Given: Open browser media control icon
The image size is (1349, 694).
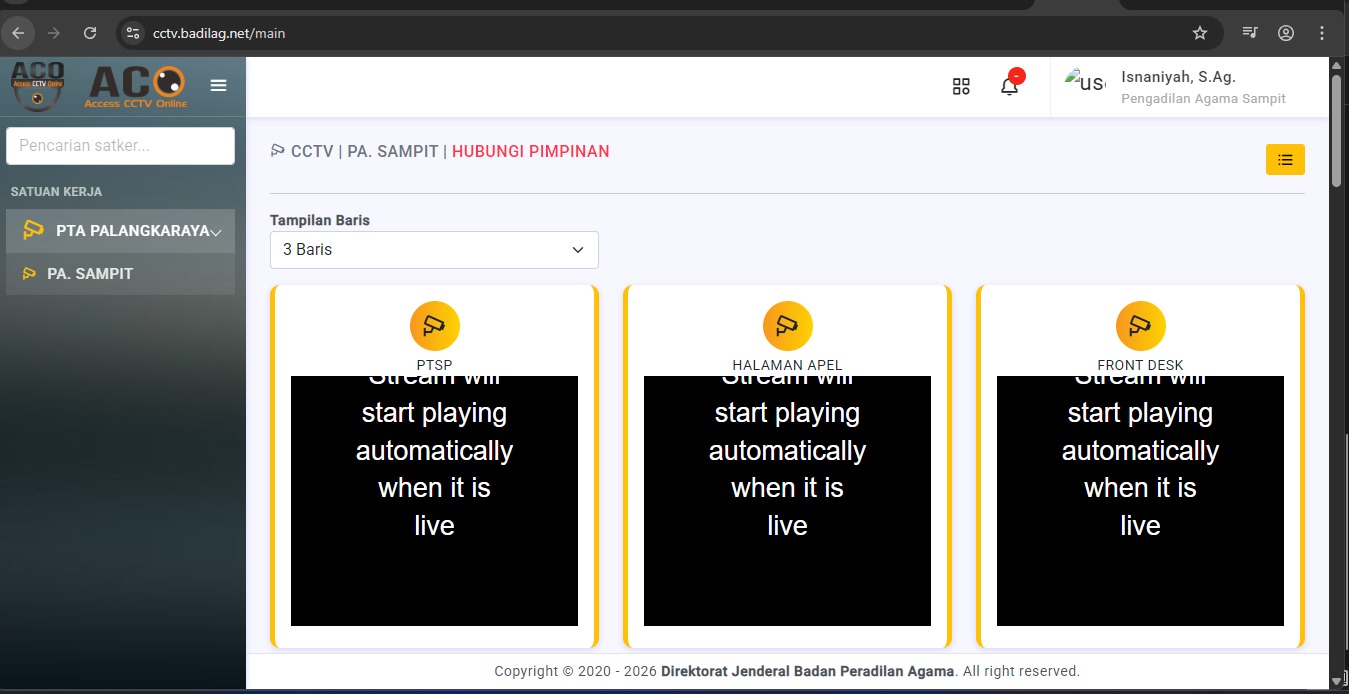Looking at the screenshot, I should [1250, 33].
